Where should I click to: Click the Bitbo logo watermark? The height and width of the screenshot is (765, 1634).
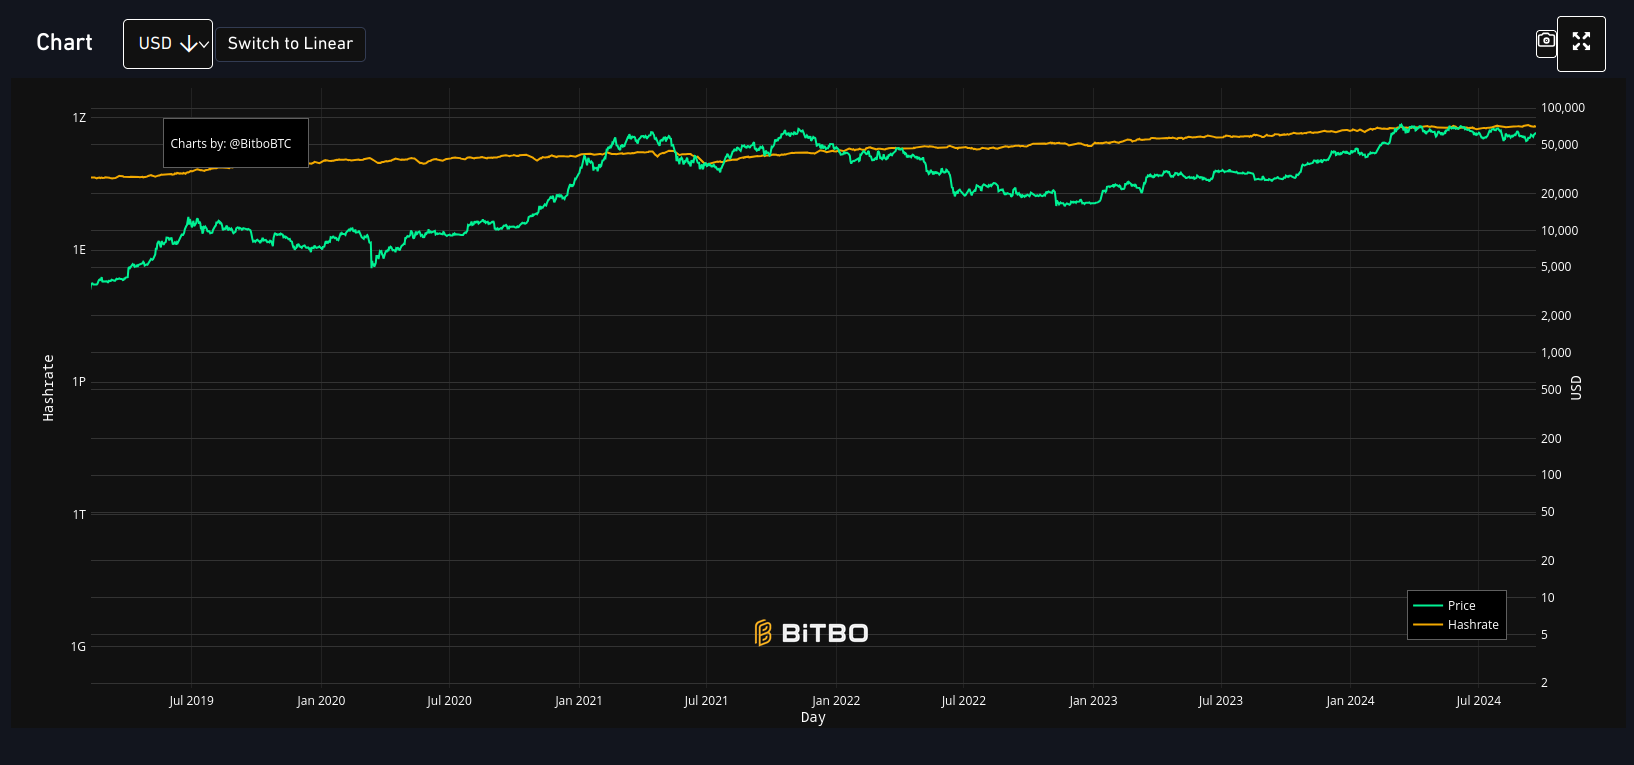[x=811, y=633]
